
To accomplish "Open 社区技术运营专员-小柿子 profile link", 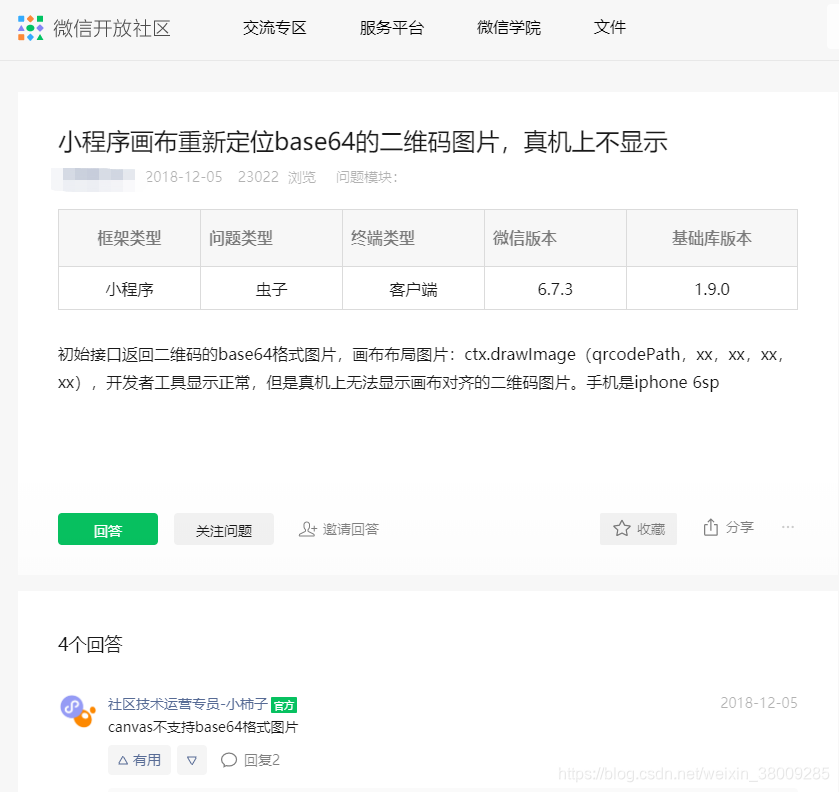I will [x=187, y=704].
